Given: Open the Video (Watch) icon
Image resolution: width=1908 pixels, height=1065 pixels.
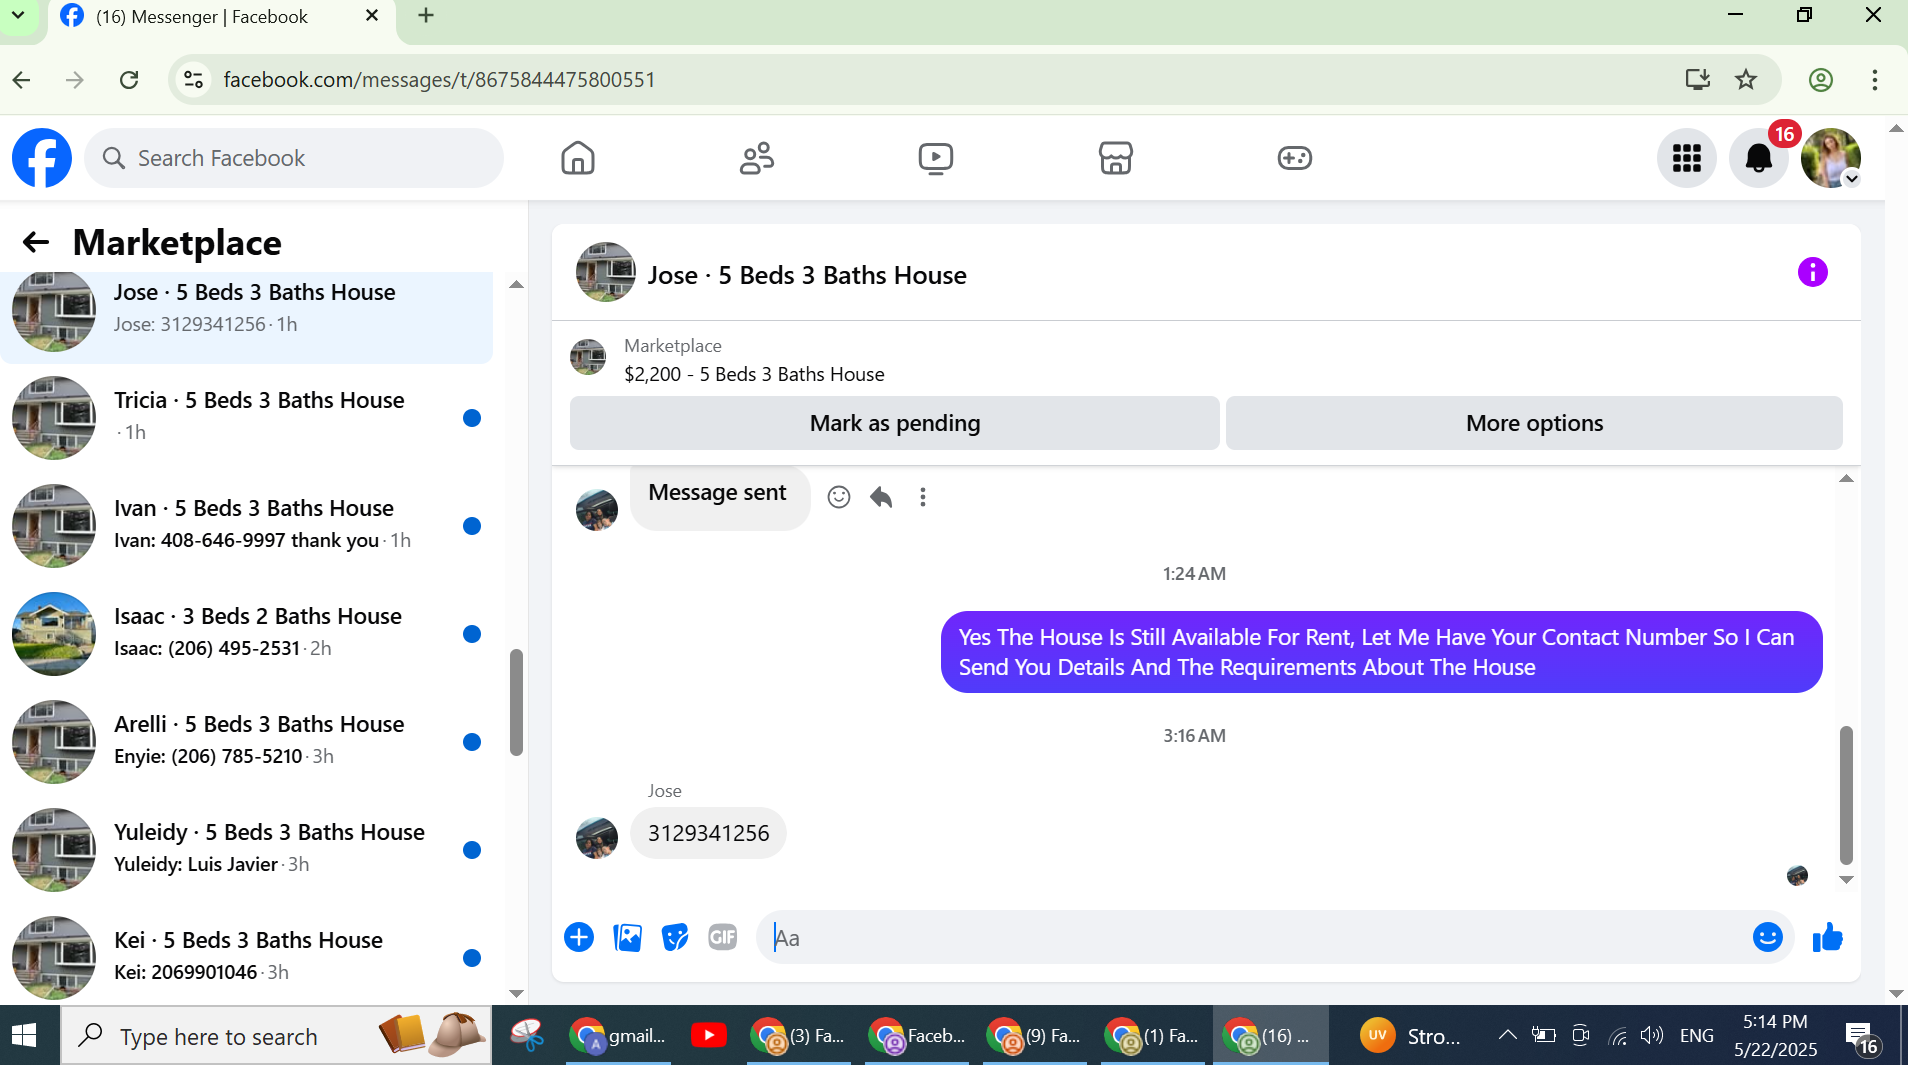Looking at the screenshot, I should 936,158.
